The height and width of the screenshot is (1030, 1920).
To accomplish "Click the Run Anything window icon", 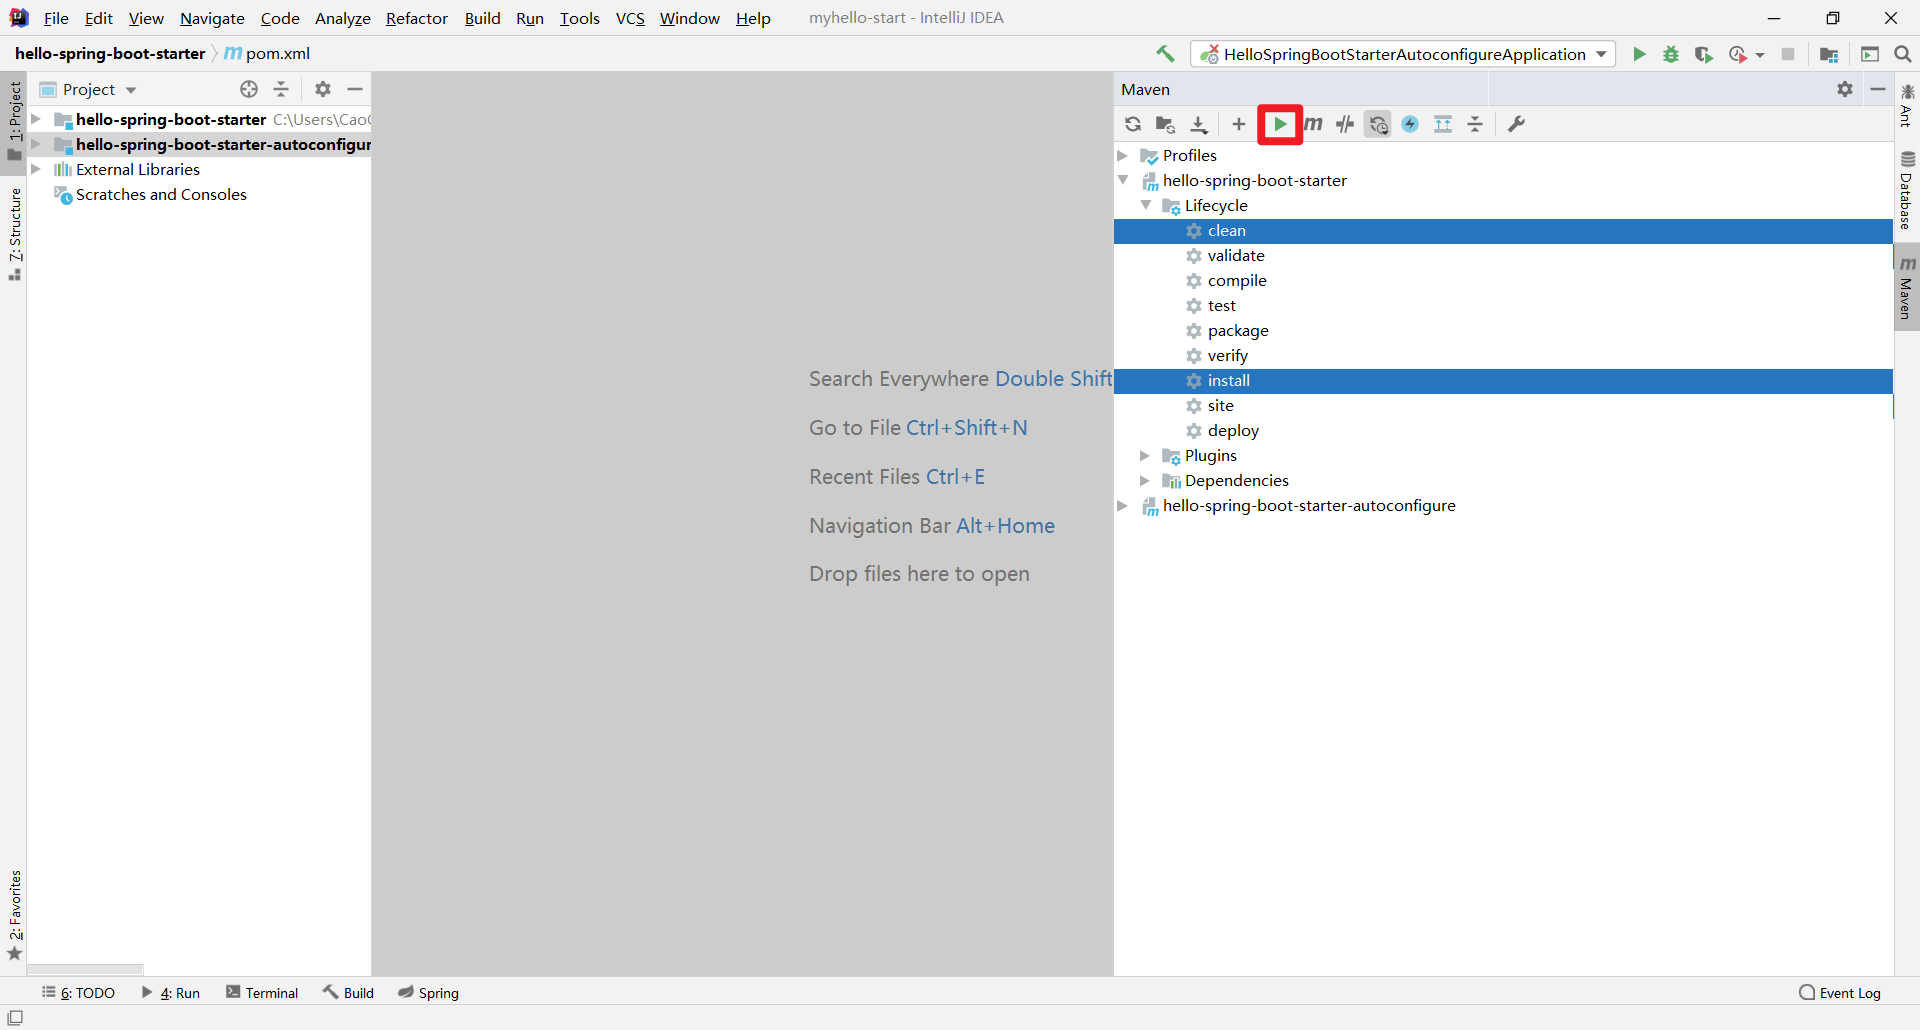I will pos(1870,54).
